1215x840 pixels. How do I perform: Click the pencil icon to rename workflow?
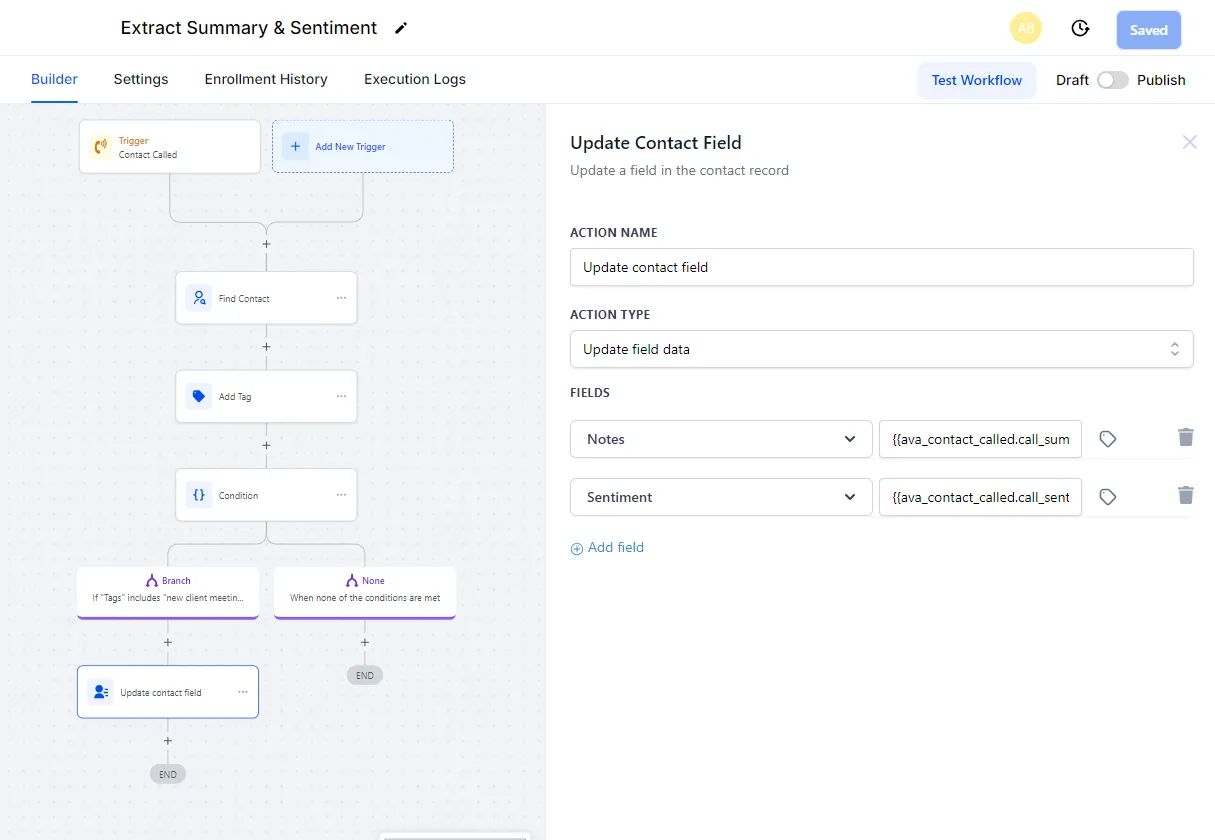[x=400, y=28]
